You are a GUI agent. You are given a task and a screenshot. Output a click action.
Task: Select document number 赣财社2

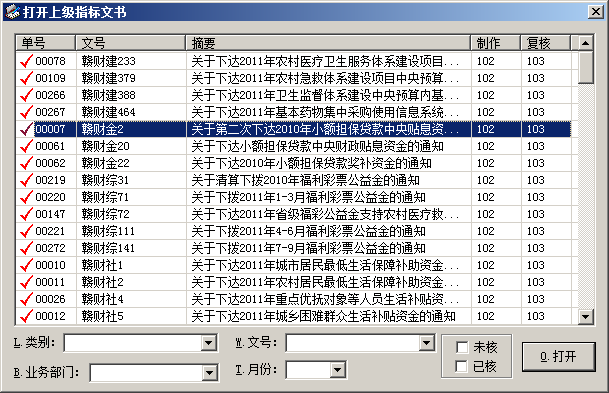click(x=103, y=282)
